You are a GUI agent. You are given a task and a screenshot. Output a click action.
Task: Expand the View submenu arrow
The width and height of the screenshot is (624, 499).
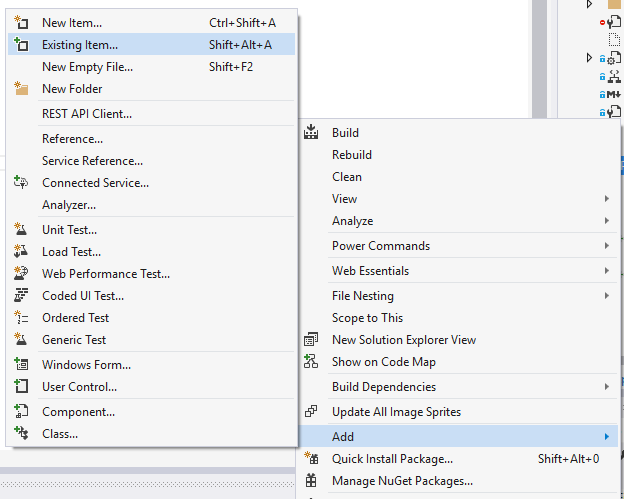606,199
